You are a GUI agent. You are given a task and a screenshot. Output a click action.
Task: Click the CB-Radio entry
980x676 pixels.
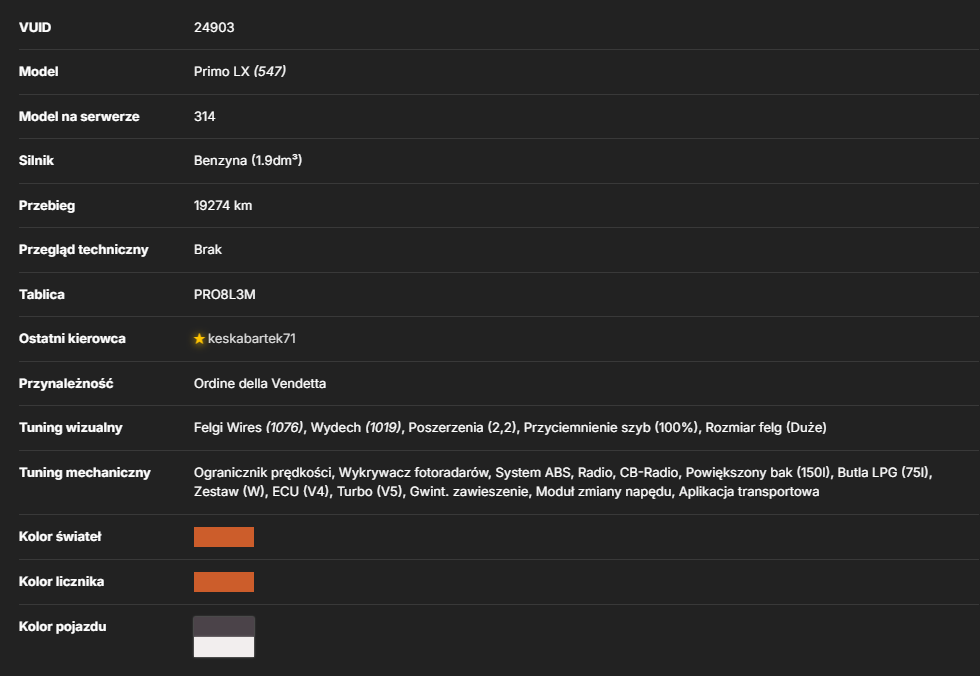pyautogui.click(x=649, y=472)
